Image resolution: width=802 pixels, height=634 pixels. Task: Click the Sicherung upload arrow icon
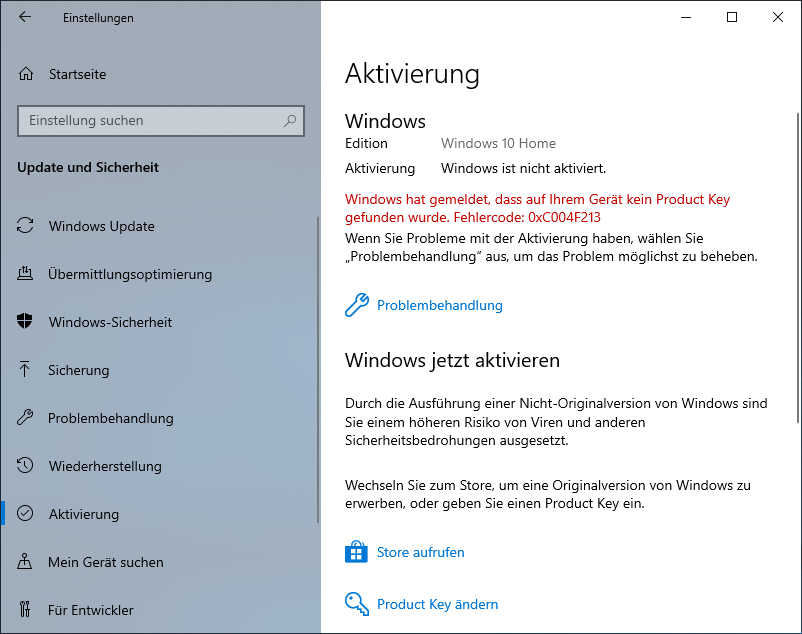click(x=25, y=369)
